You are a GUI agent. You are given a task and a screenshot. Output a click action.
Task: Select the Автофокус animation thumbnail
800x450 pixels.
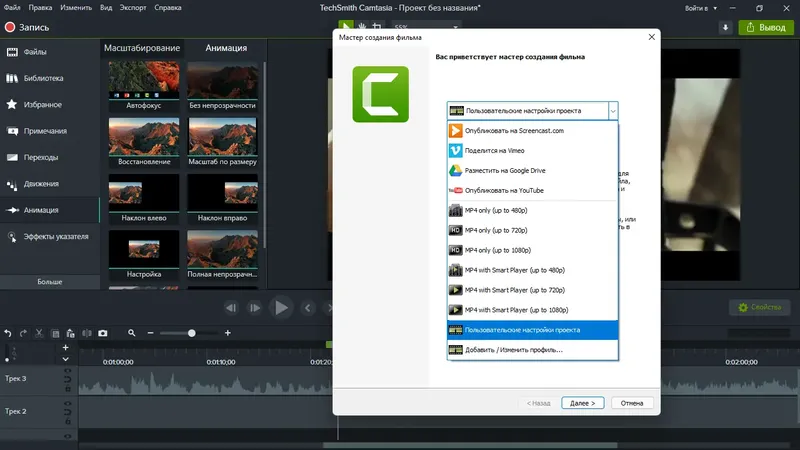(x=144, y=86)
